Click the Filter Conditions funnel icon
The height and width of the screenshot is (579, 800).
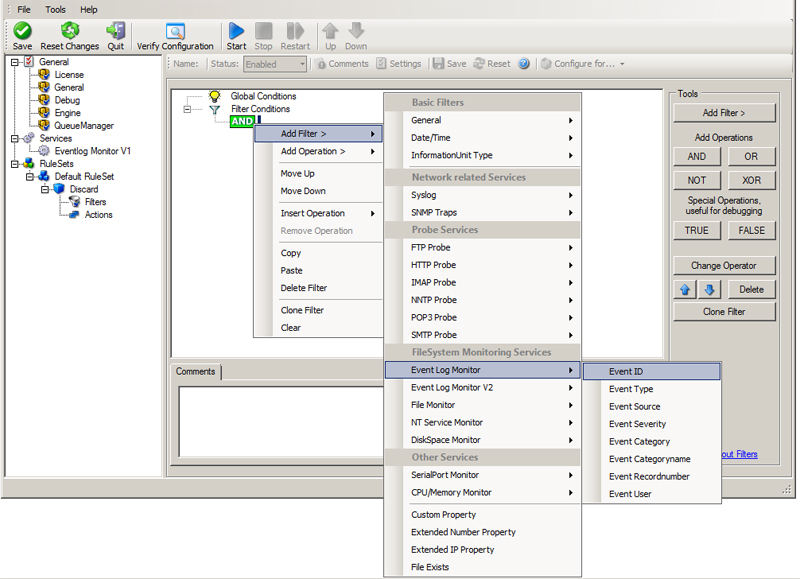(x=214, y=109)
